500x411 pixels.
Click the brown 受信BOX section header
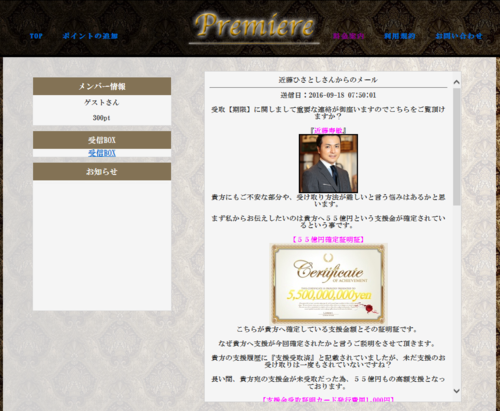[x=102, y=140]
